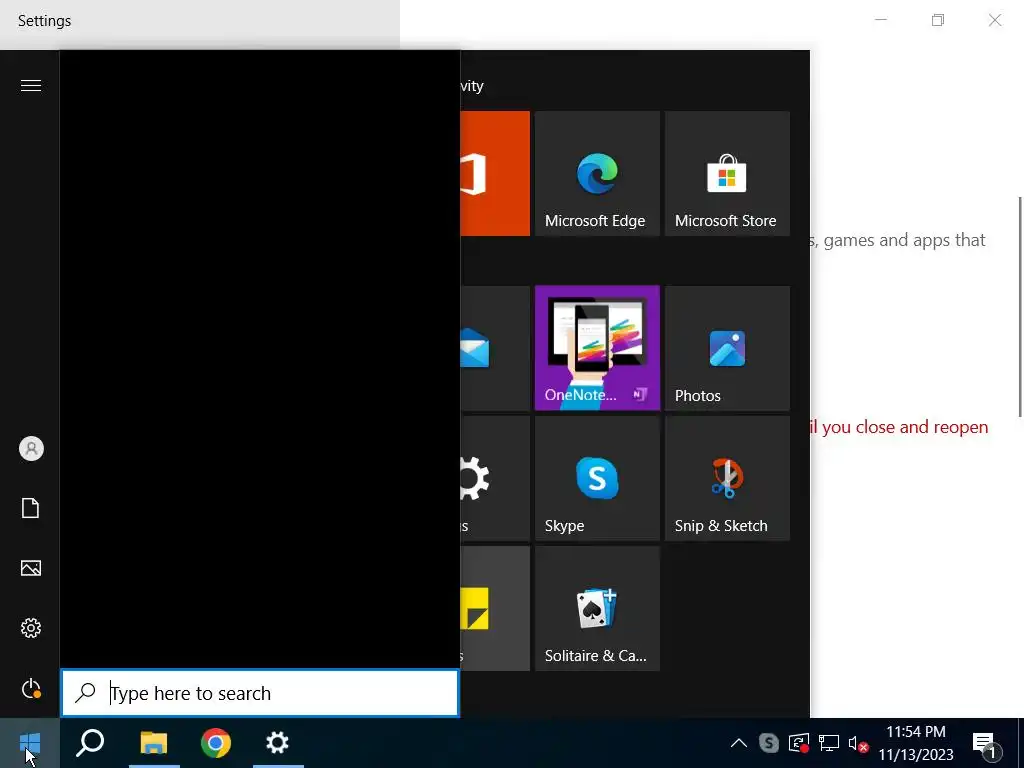Open the Sticky Notes tile
The height and width of the screenshot is (768, 1024).
pyautogui.click(x=495, y=608)
